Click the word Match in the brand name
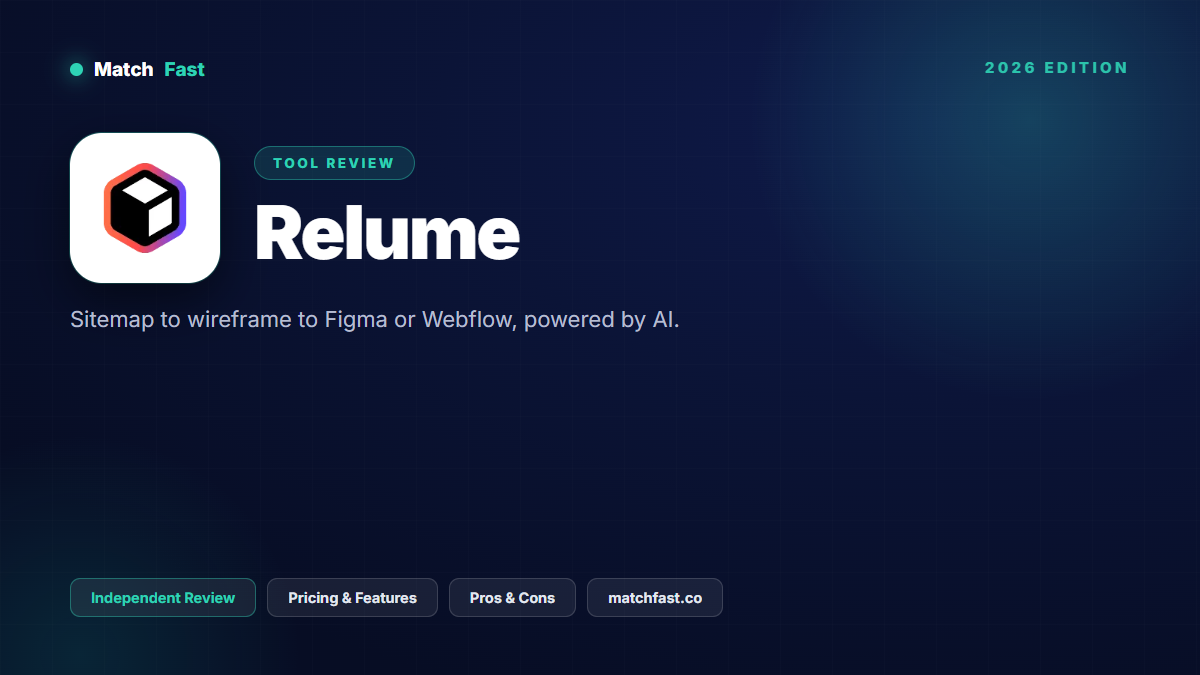 123,70
